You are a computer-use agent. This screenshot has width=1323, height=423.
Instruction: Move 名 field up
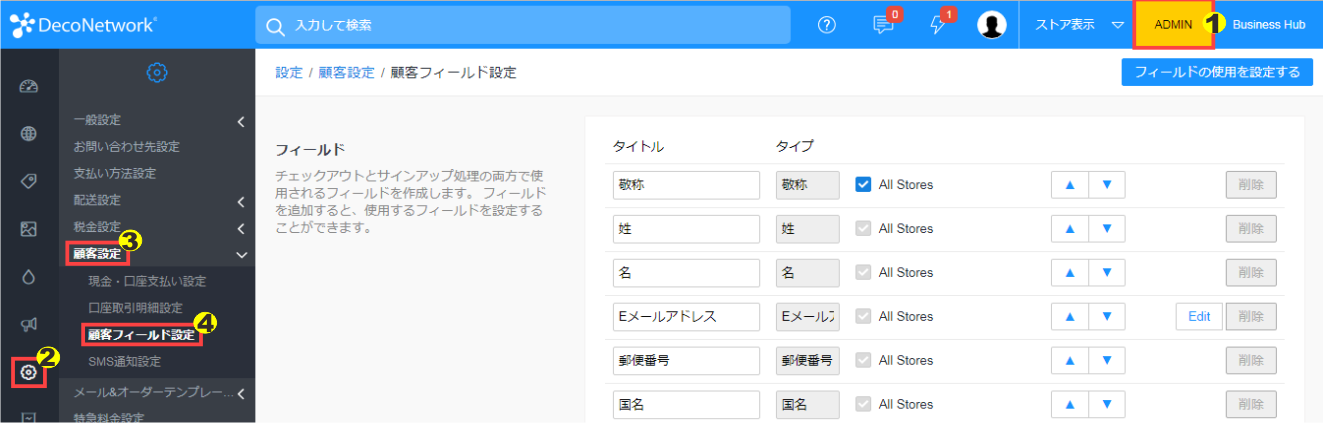1069,273
